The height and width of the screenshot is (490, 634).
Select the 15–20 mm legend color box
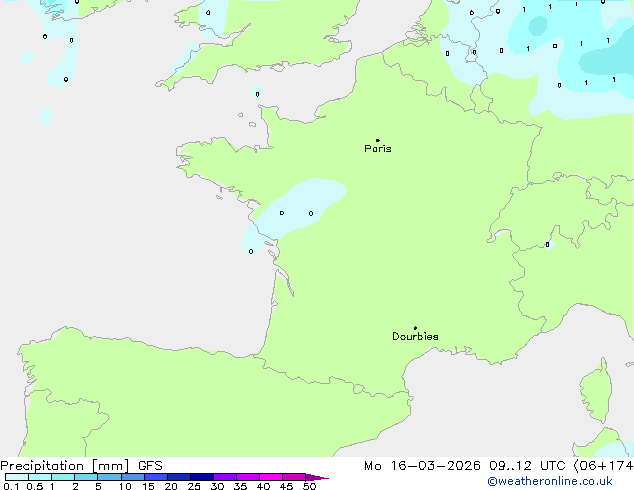coord(155,477)
